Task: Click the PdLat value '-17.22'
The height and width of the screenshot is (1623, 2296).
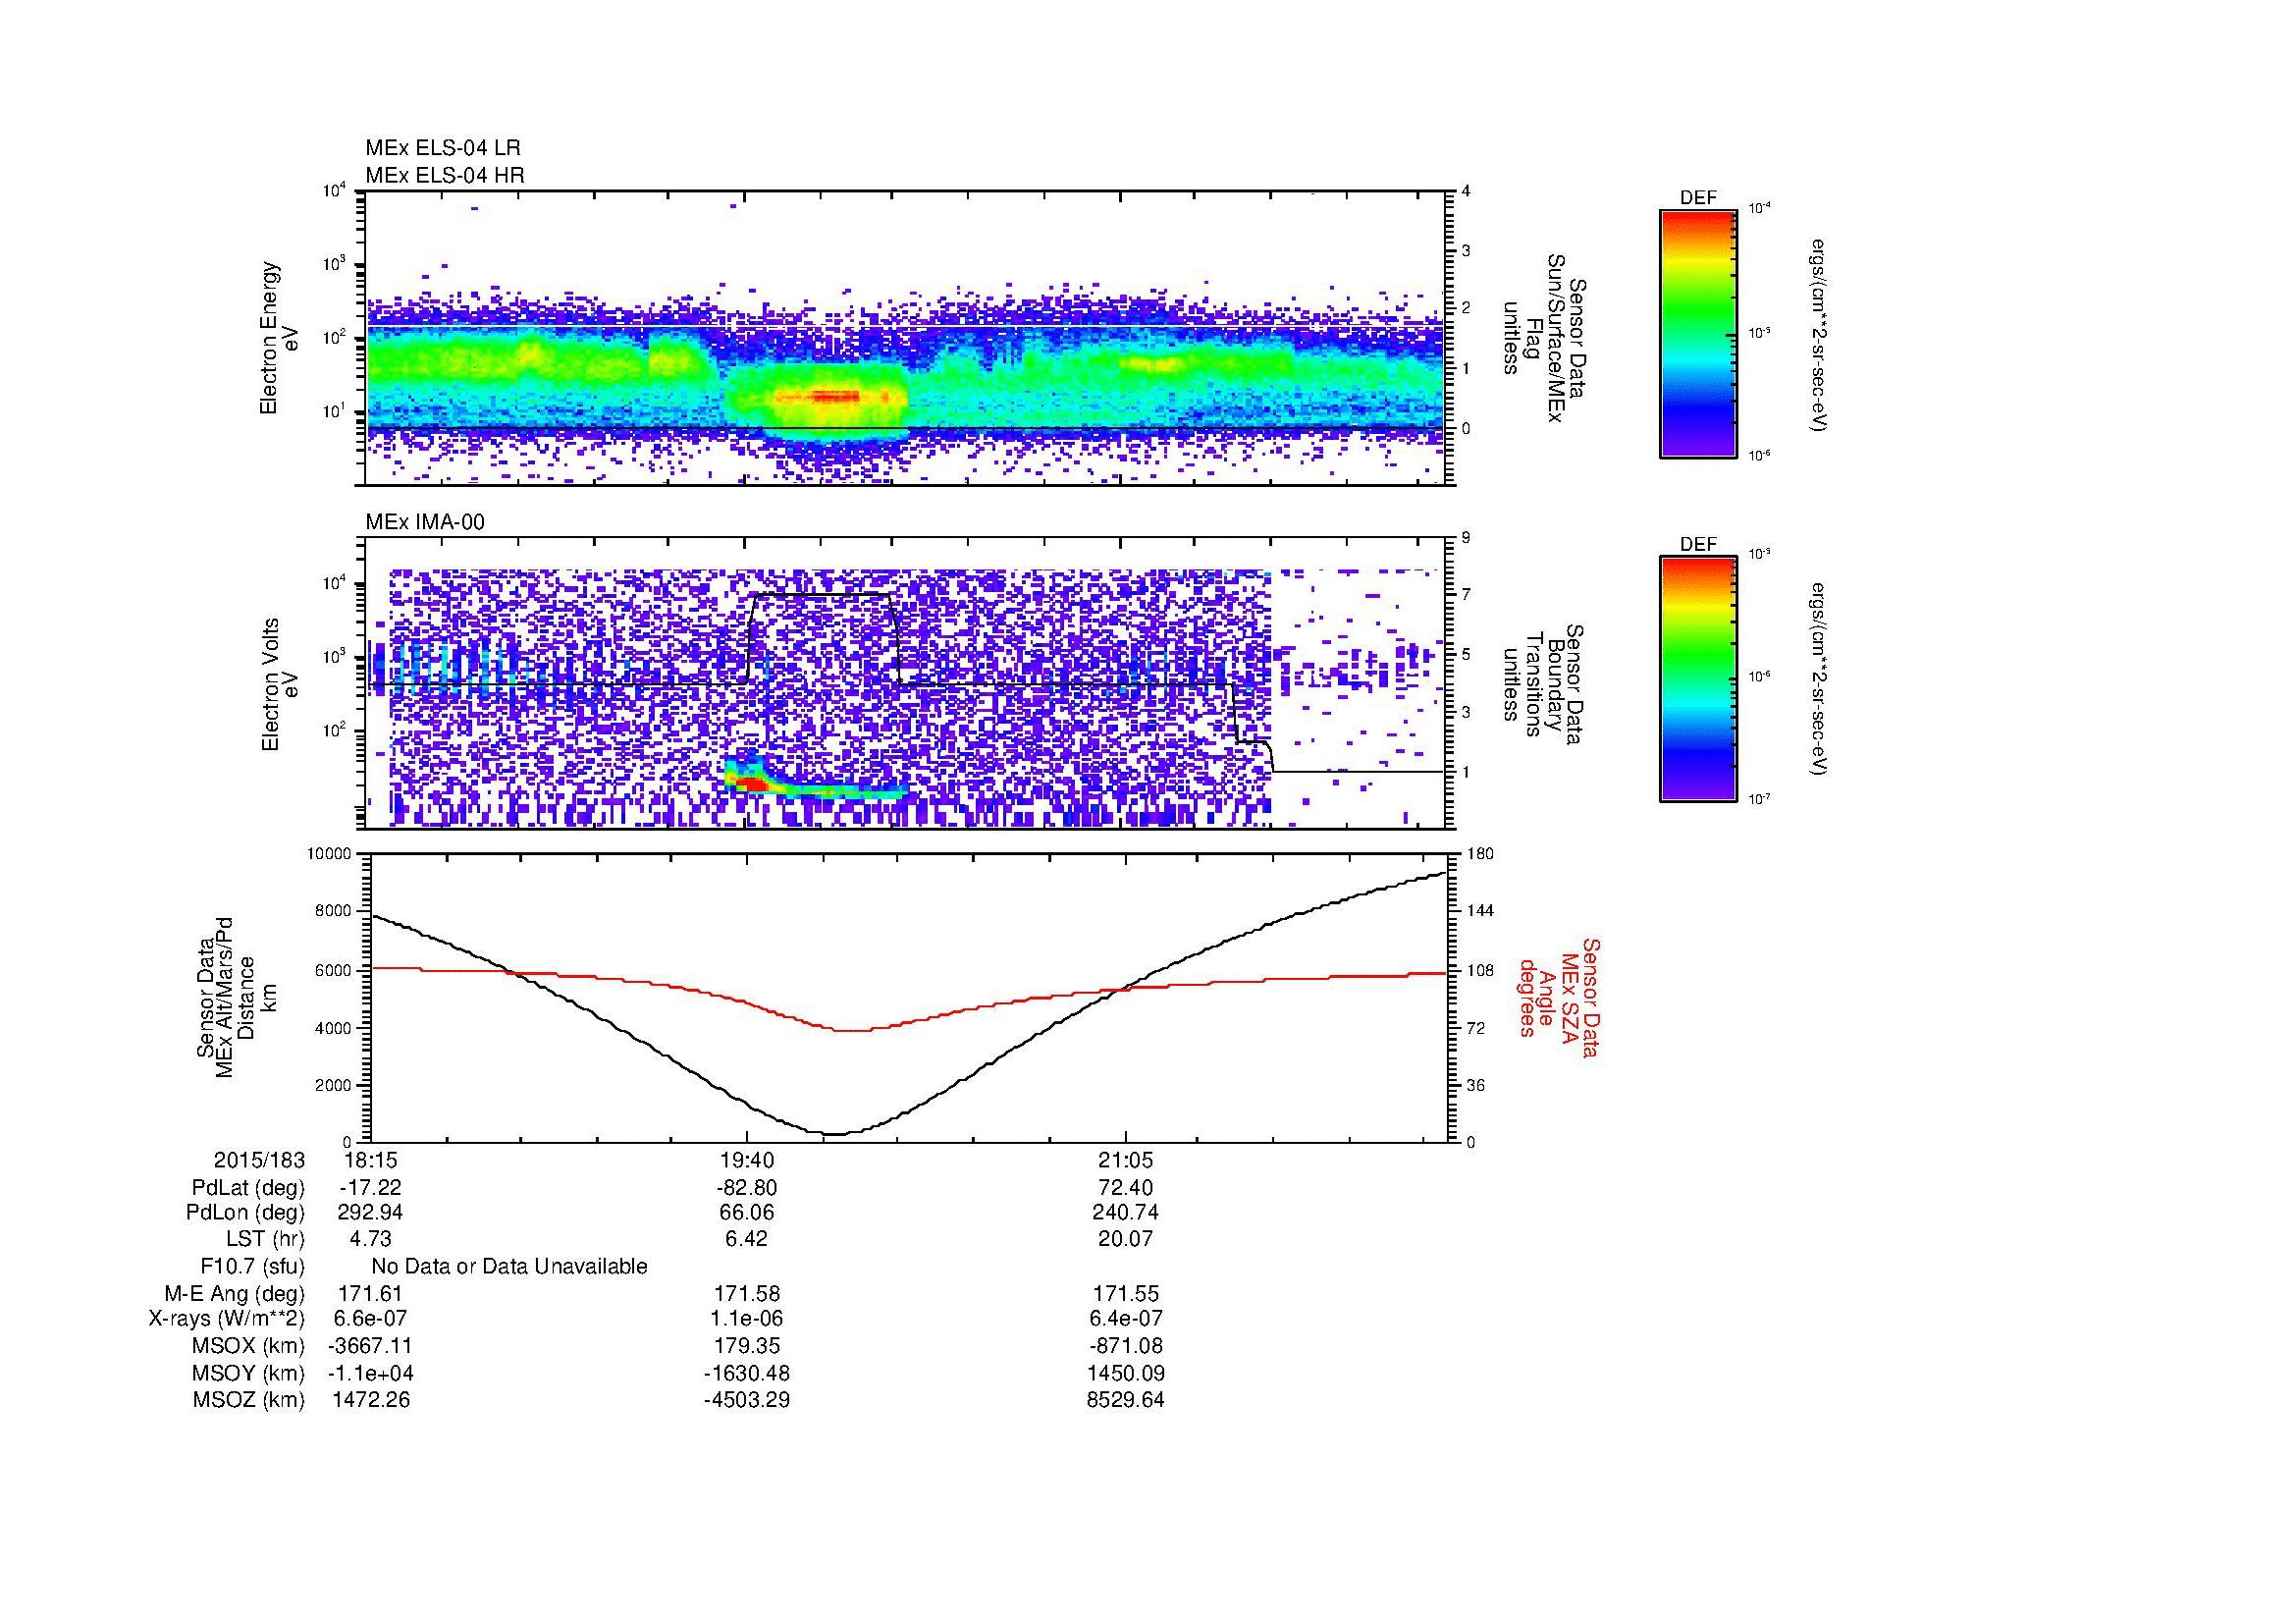Action: 371,1188
